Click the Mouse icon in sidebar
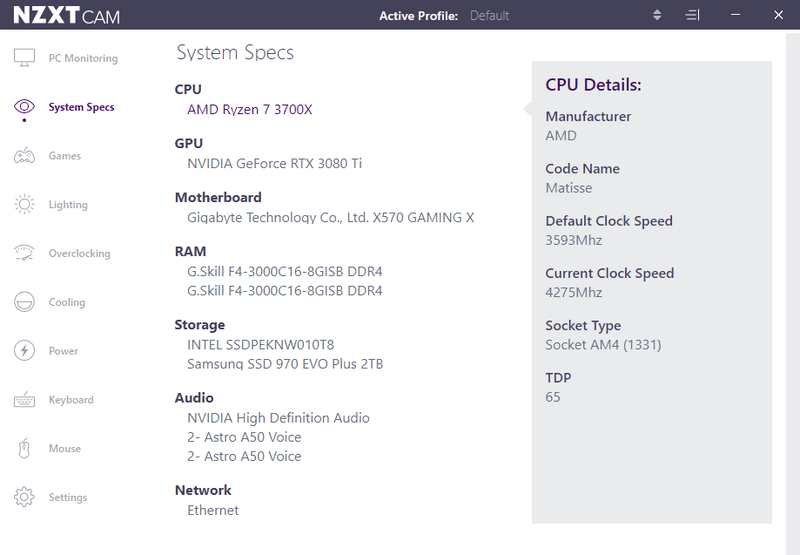800x555 pixels. (x=25, y=449)
